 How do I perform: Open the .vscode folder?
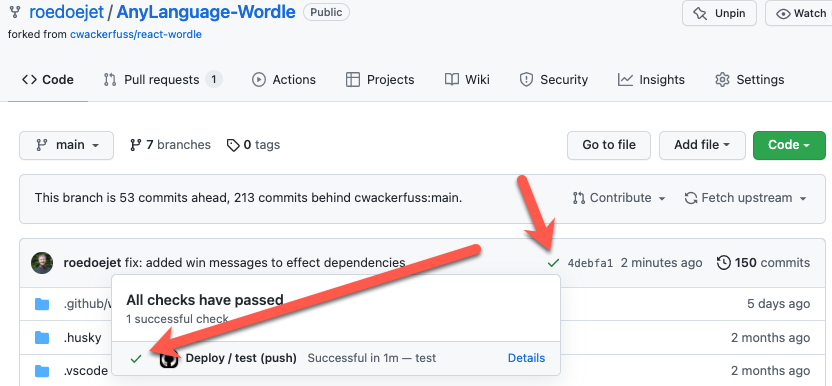(85, 371)
